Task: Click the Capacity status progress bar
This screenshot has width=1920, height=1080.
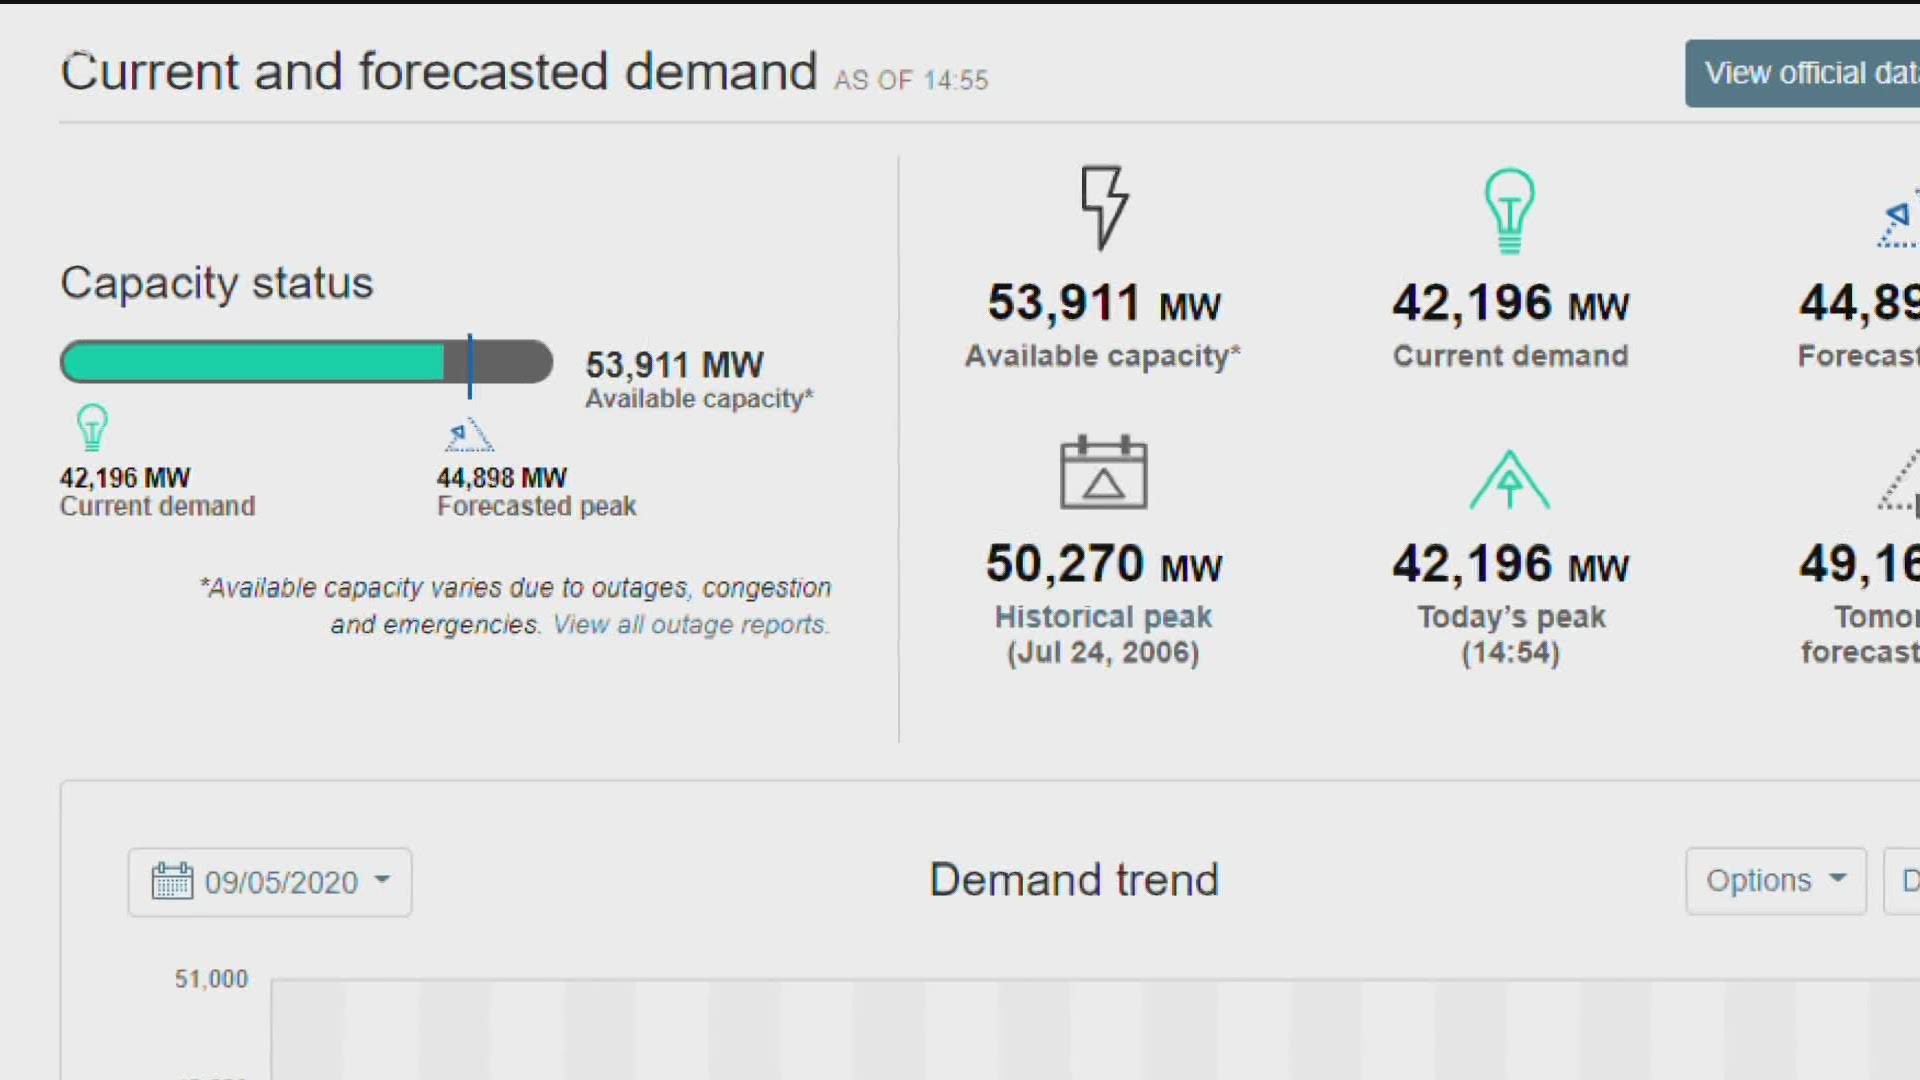Action: 306,362
